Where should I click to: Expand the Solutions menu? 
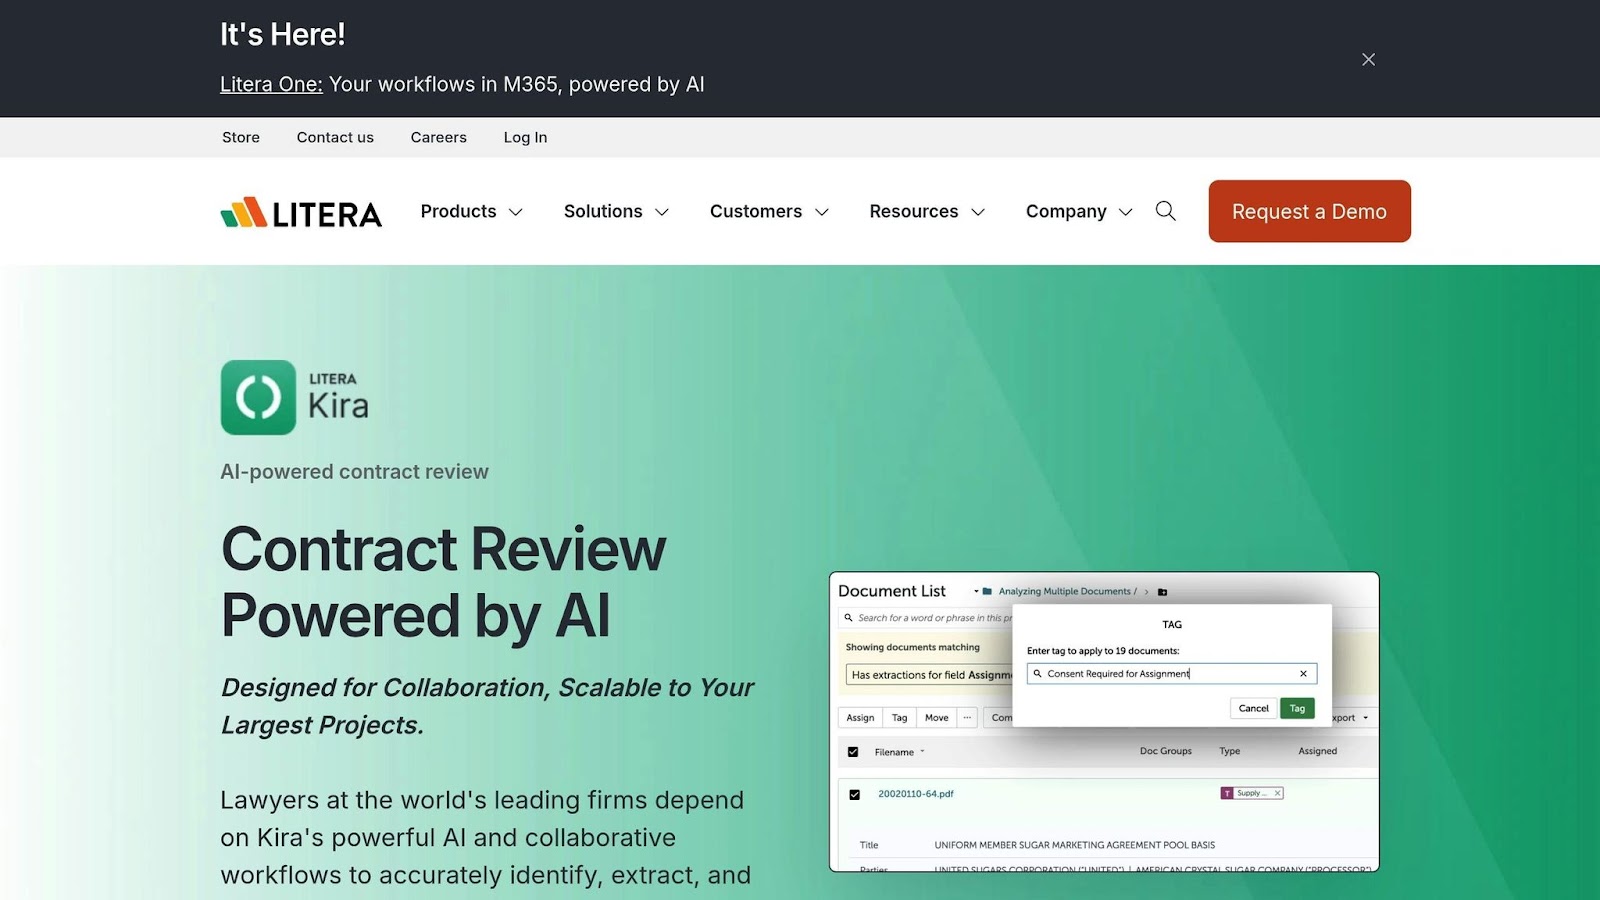point(616,211)
